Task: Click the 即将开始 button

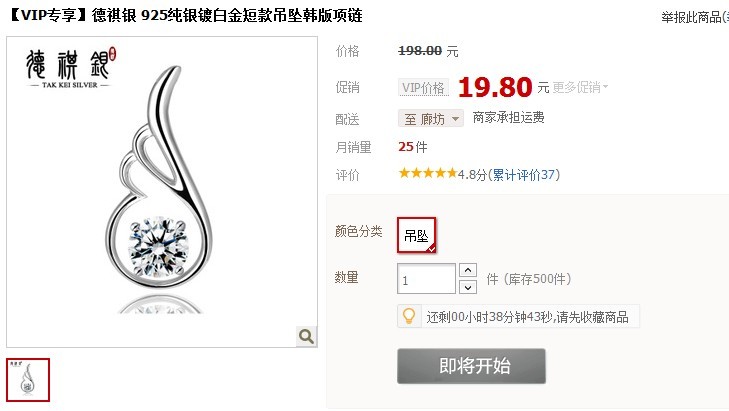Action: (x=471, y=366)
